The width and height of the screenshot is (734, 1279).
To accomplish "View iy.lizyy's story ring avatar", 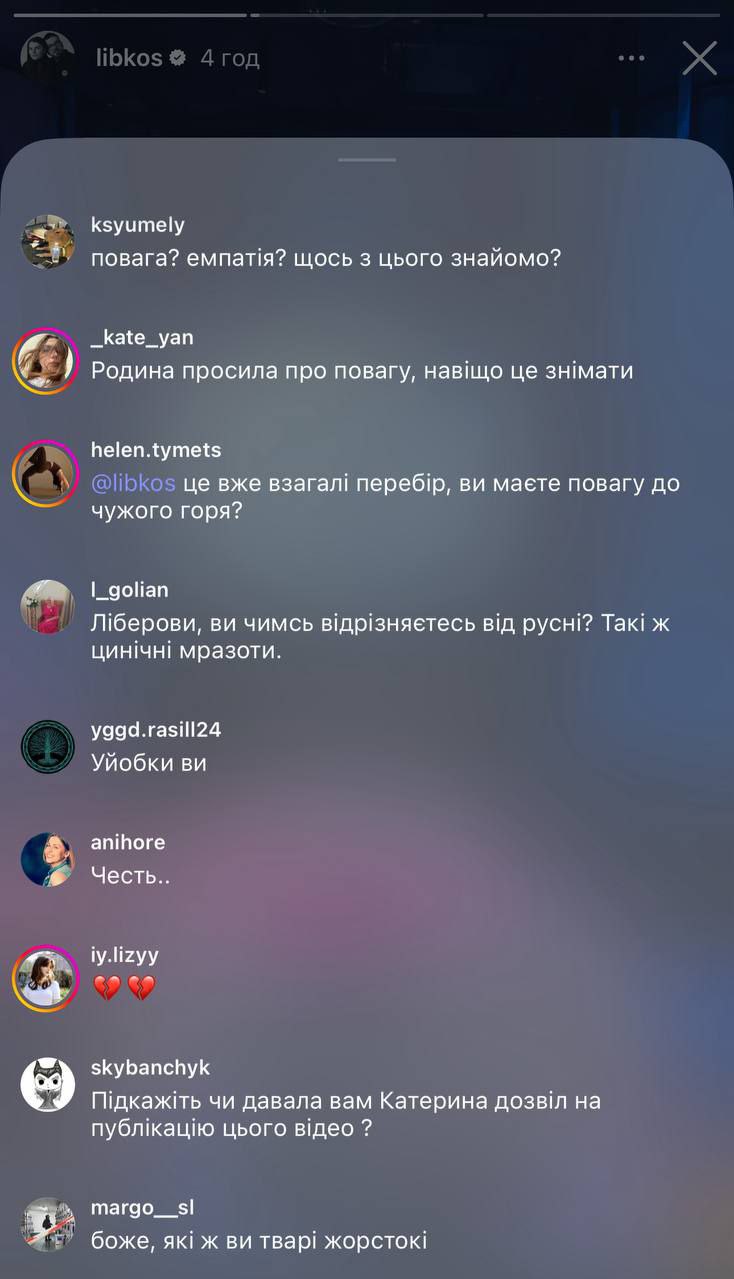I will tap(46, 977).
